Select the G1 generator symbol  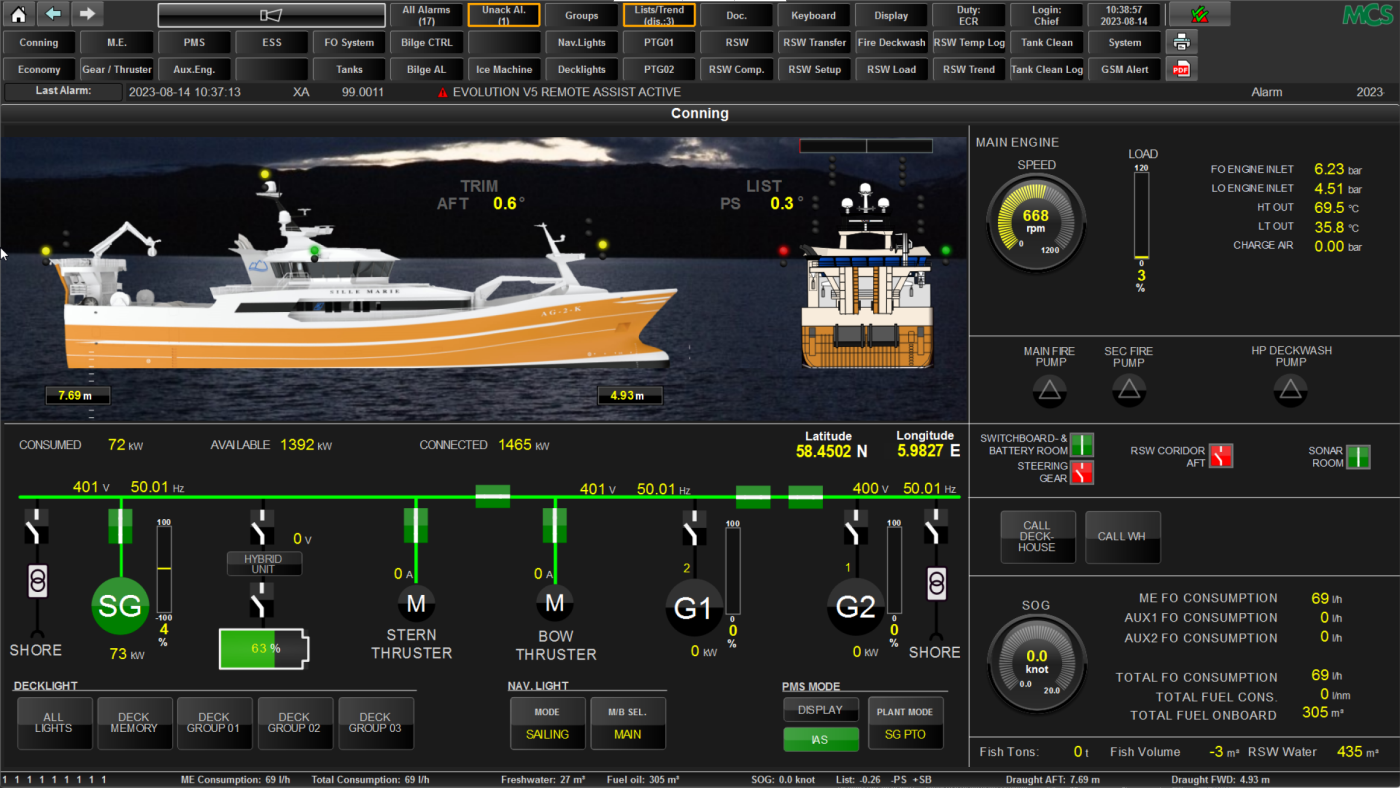pyautogui.click(x=692, y=608)
